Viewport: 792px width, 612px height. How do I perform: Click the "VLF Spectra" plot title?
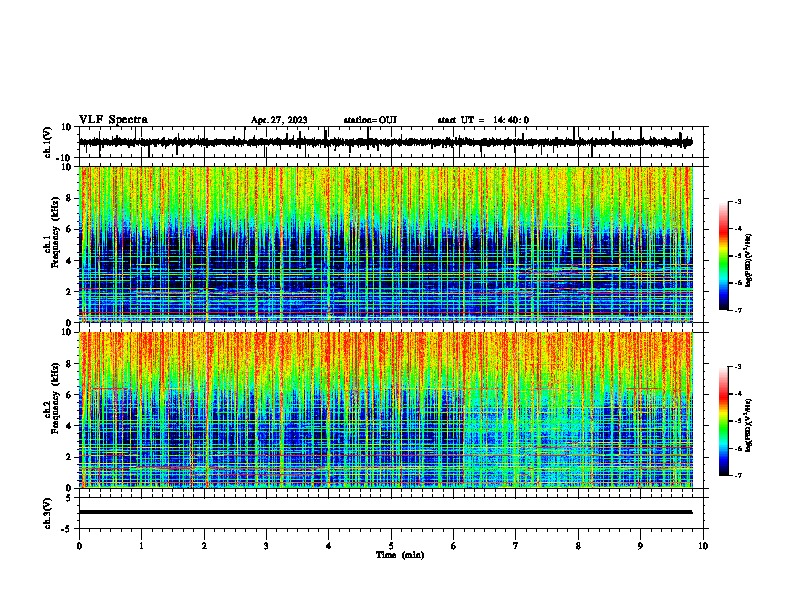tap(113, 120)
